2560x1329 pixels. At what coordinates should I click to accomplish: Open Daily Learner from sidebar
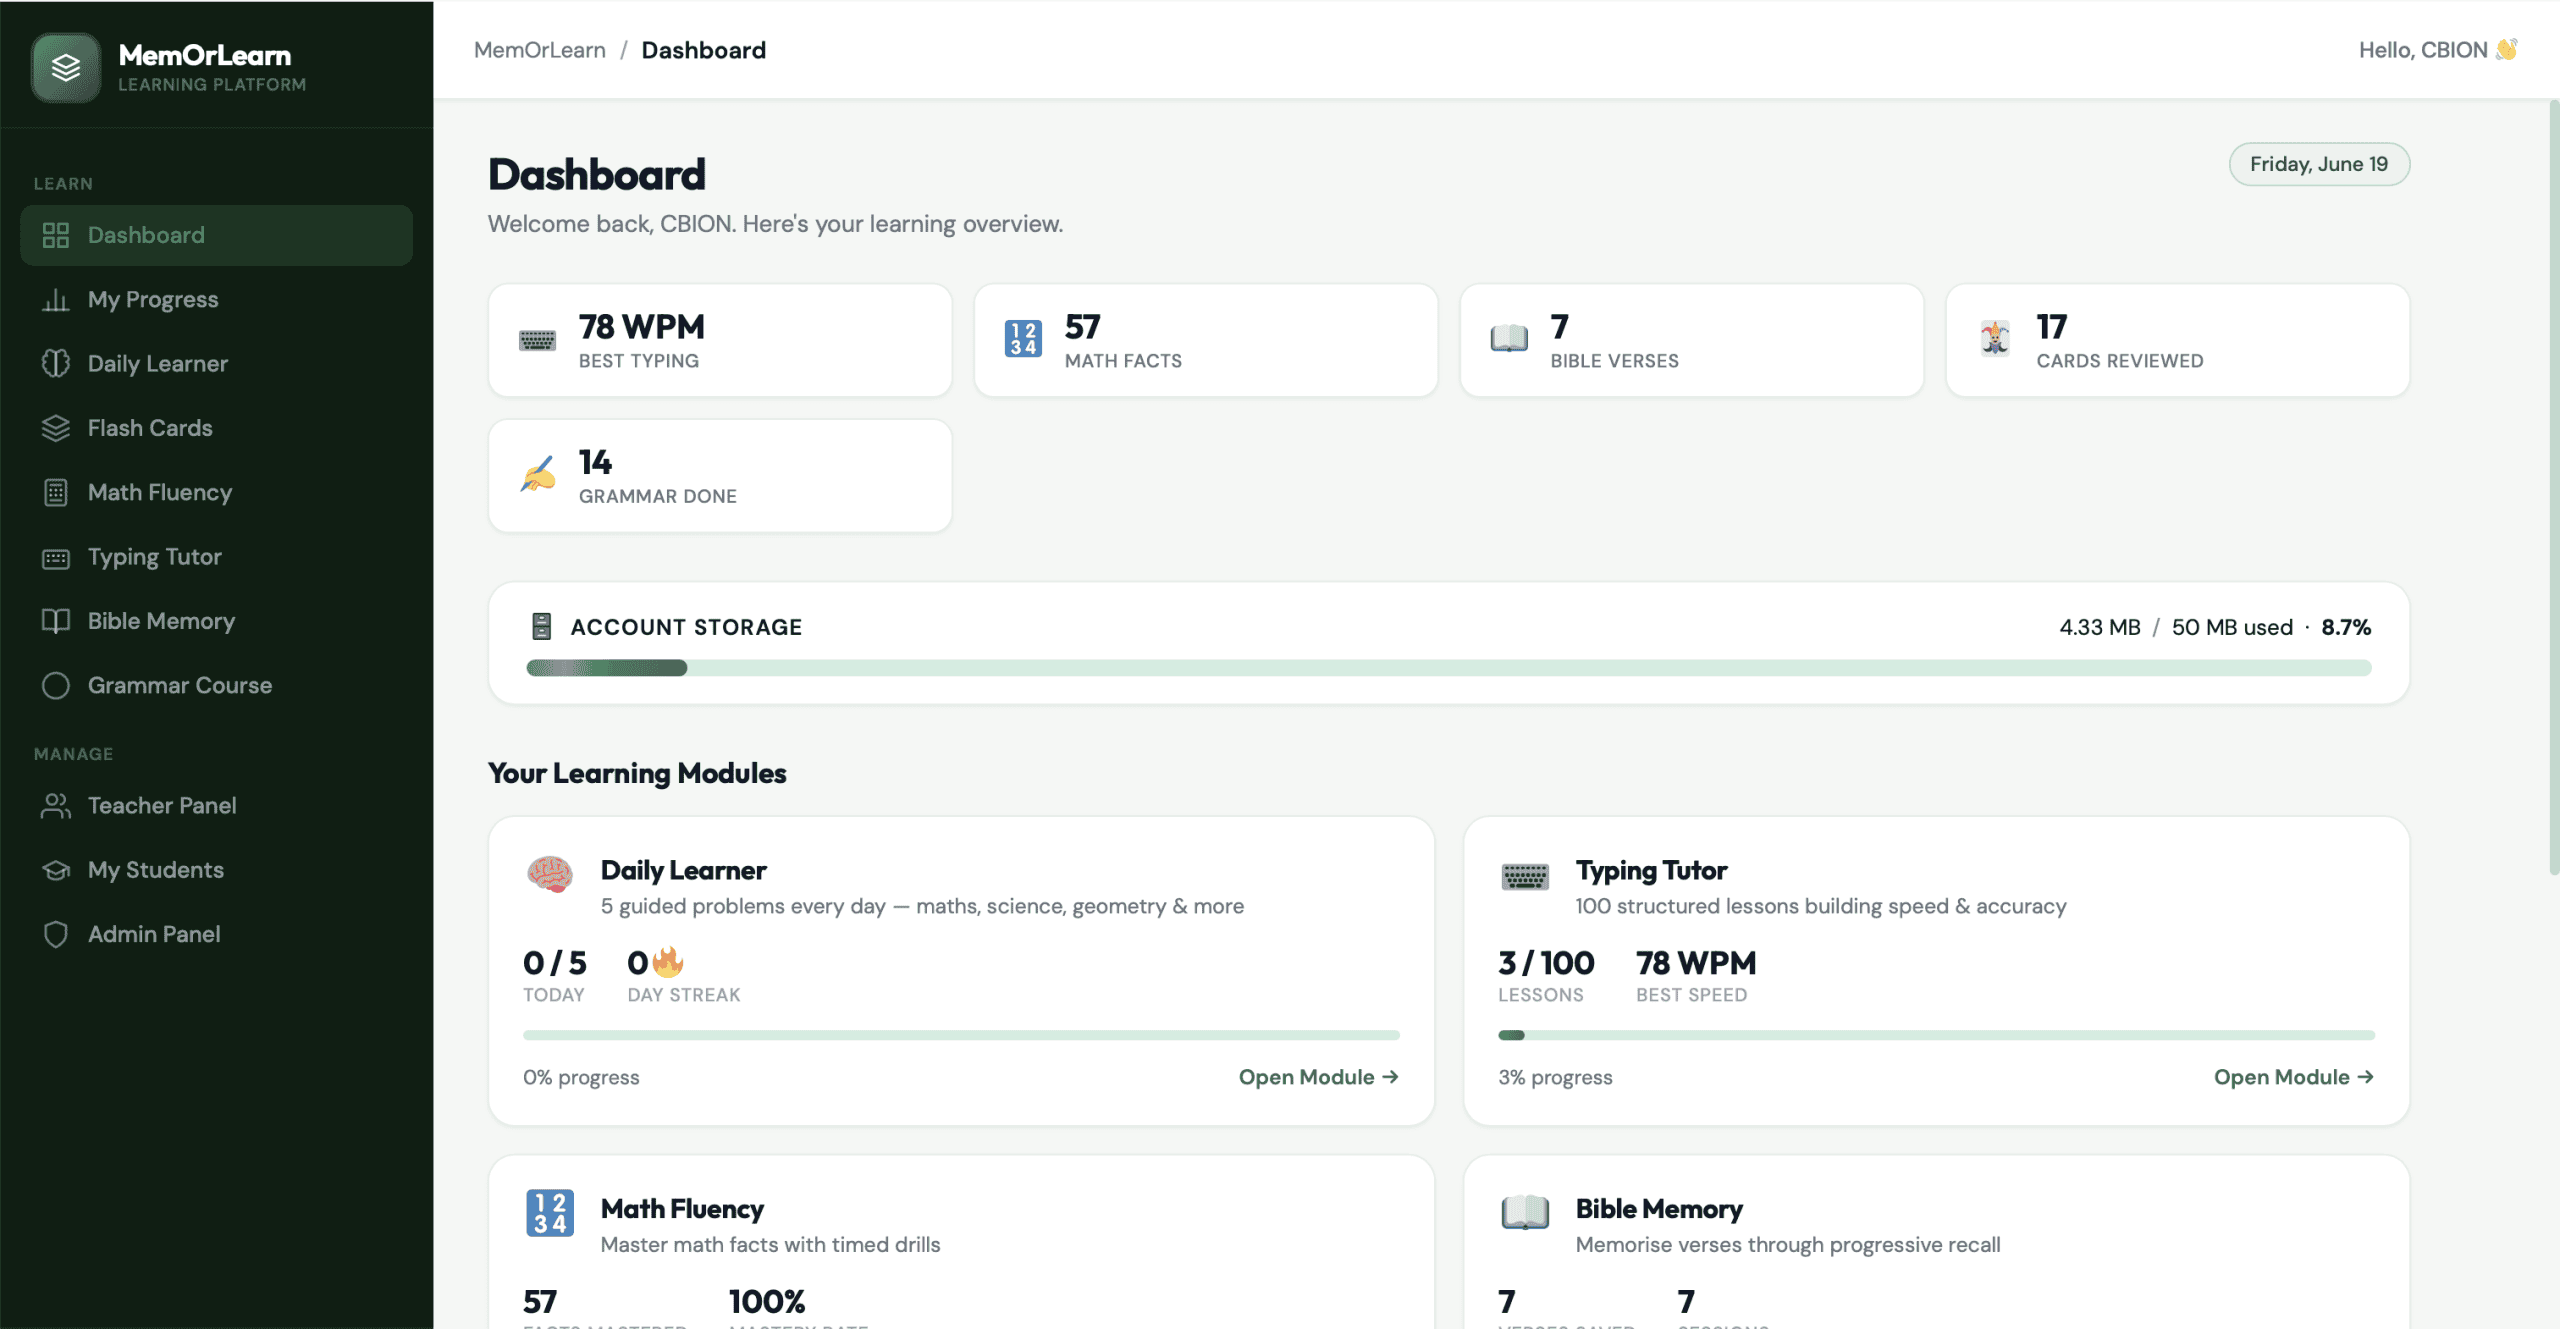point(216,364)
